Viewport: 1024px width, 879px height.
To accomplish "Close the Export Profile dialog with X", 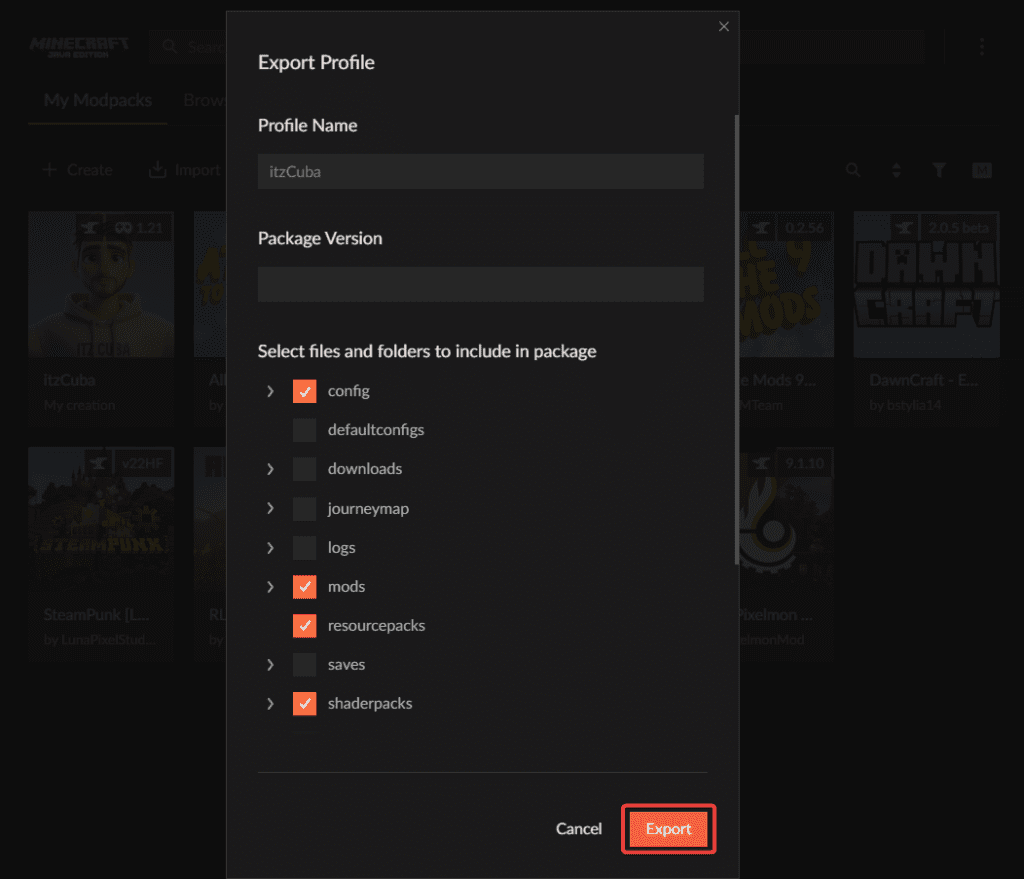I will pos(724,27).
